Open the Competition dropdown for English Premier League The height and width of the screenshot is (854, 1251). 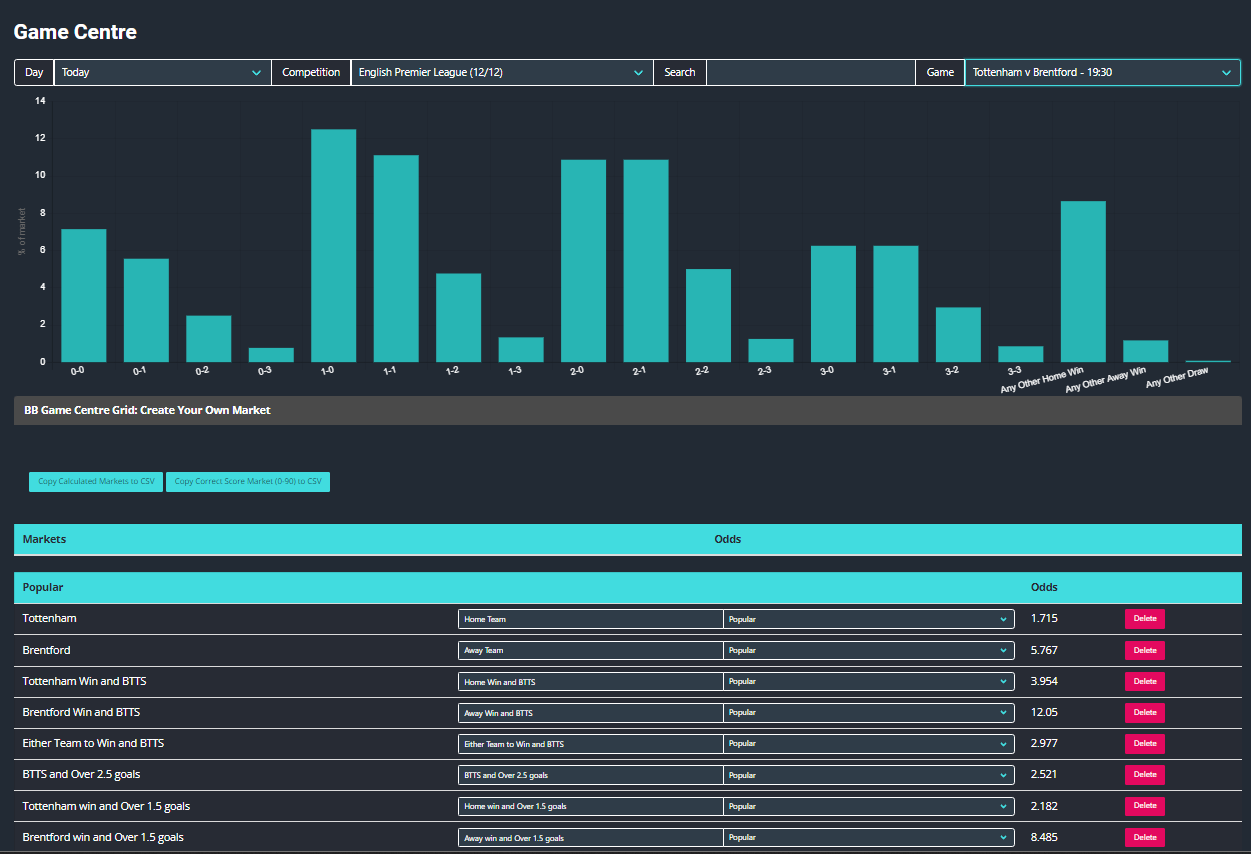pyautogui.click(x=500, y=72)
